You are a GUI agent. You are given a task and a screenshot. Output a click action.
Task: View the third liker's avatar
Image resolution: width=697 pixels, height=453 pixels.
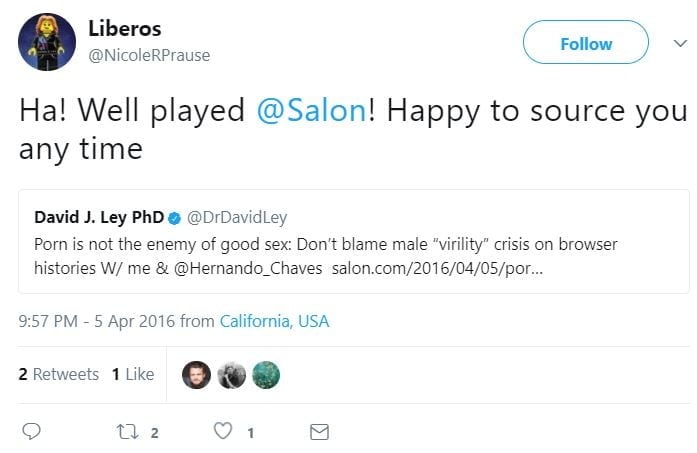tap(265, 374)
